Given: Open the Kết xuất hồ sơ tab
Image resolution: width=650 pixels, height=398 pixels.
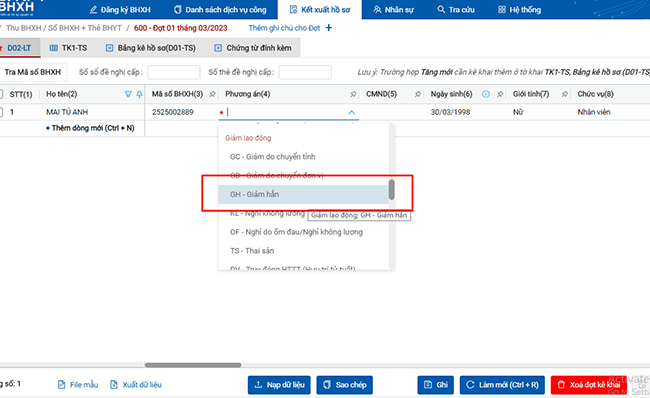Looking at the screenshot, I should coord(320,10).
